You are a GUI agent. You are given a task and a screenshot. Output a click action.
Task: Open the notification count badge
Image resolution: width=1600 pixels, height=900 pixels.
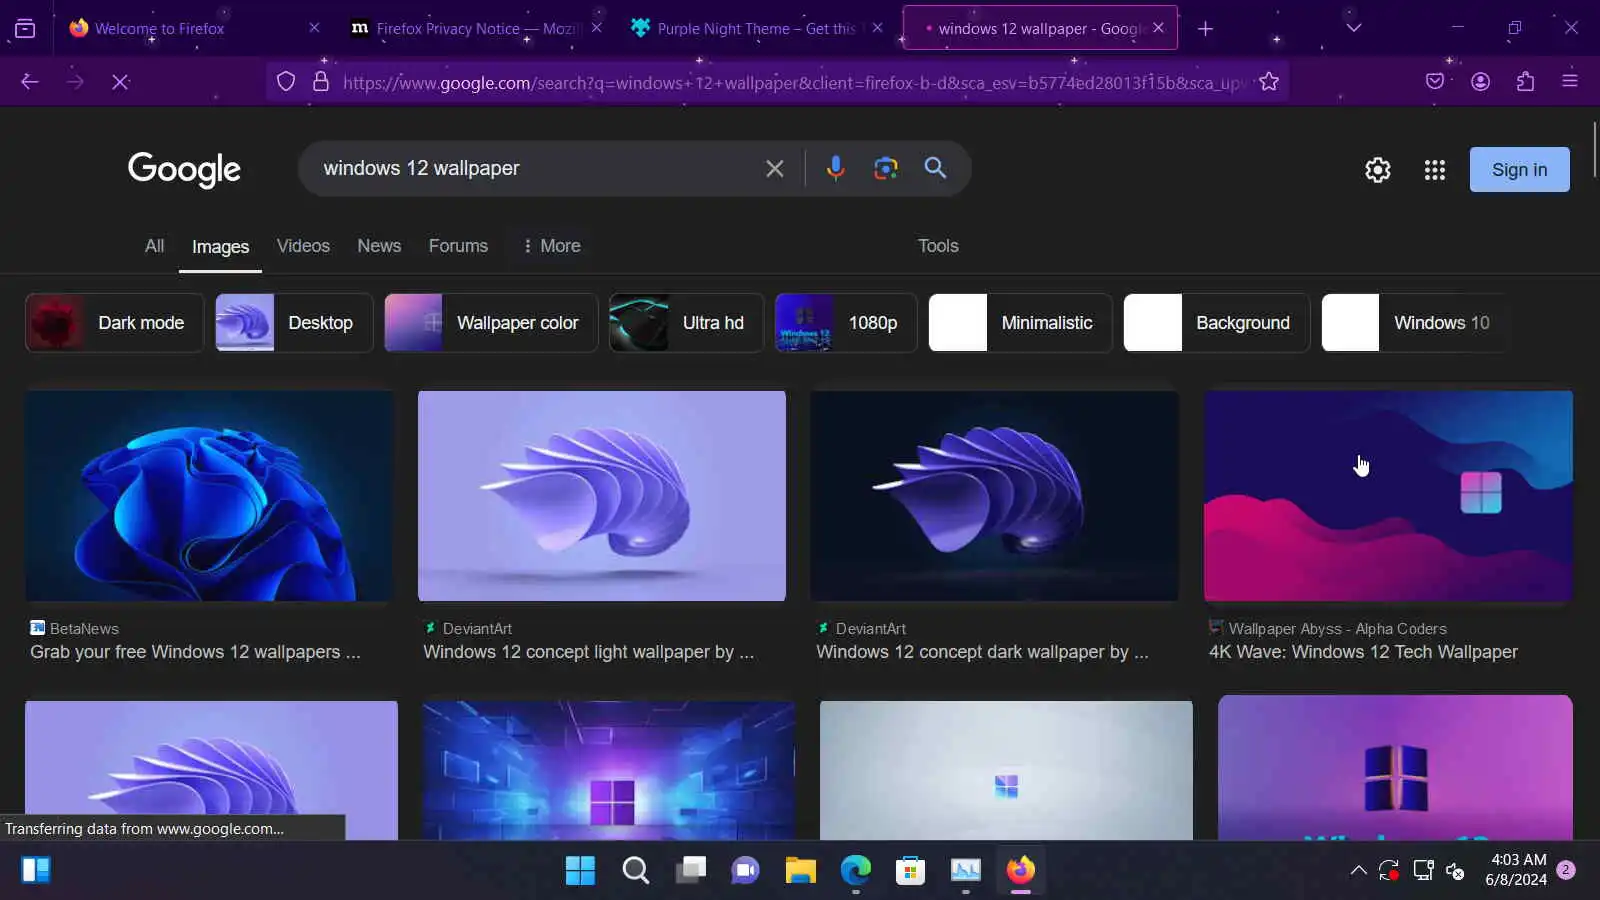[1566, 870]
